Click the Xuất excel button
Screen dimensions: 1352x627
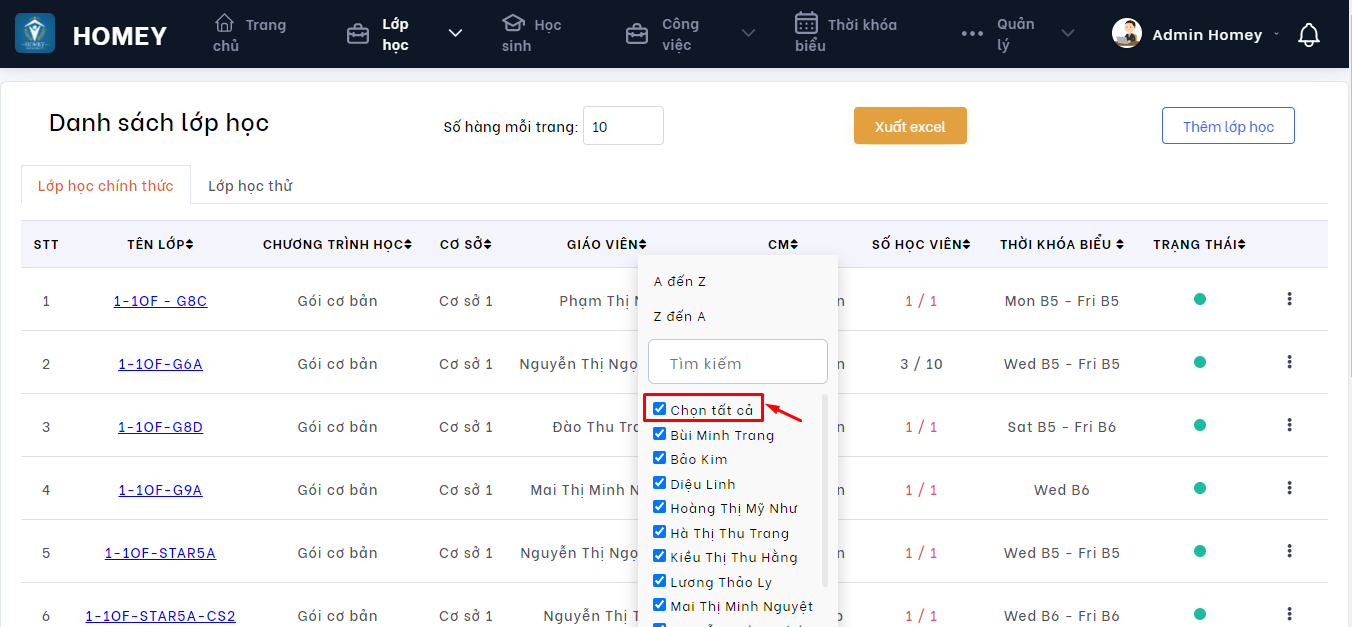(910, 126)
